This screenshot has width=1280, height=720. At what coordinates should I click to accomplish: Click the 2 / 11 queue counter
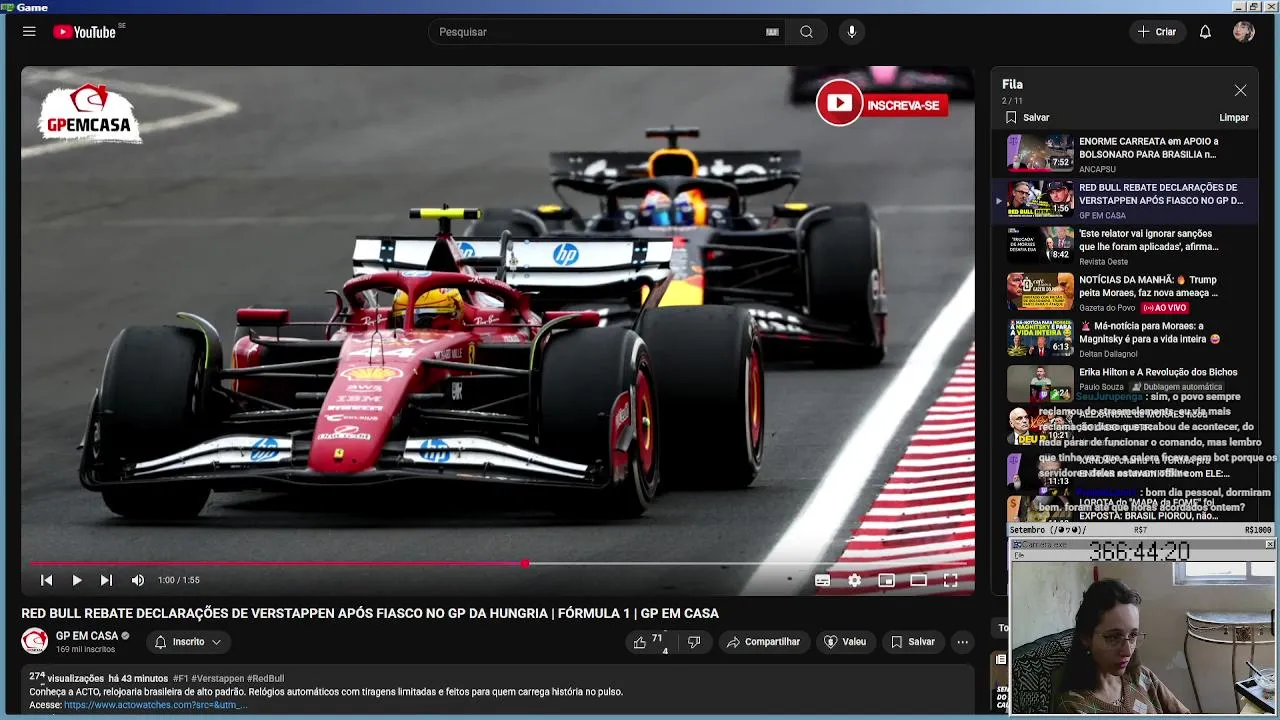pos(1012,101)
